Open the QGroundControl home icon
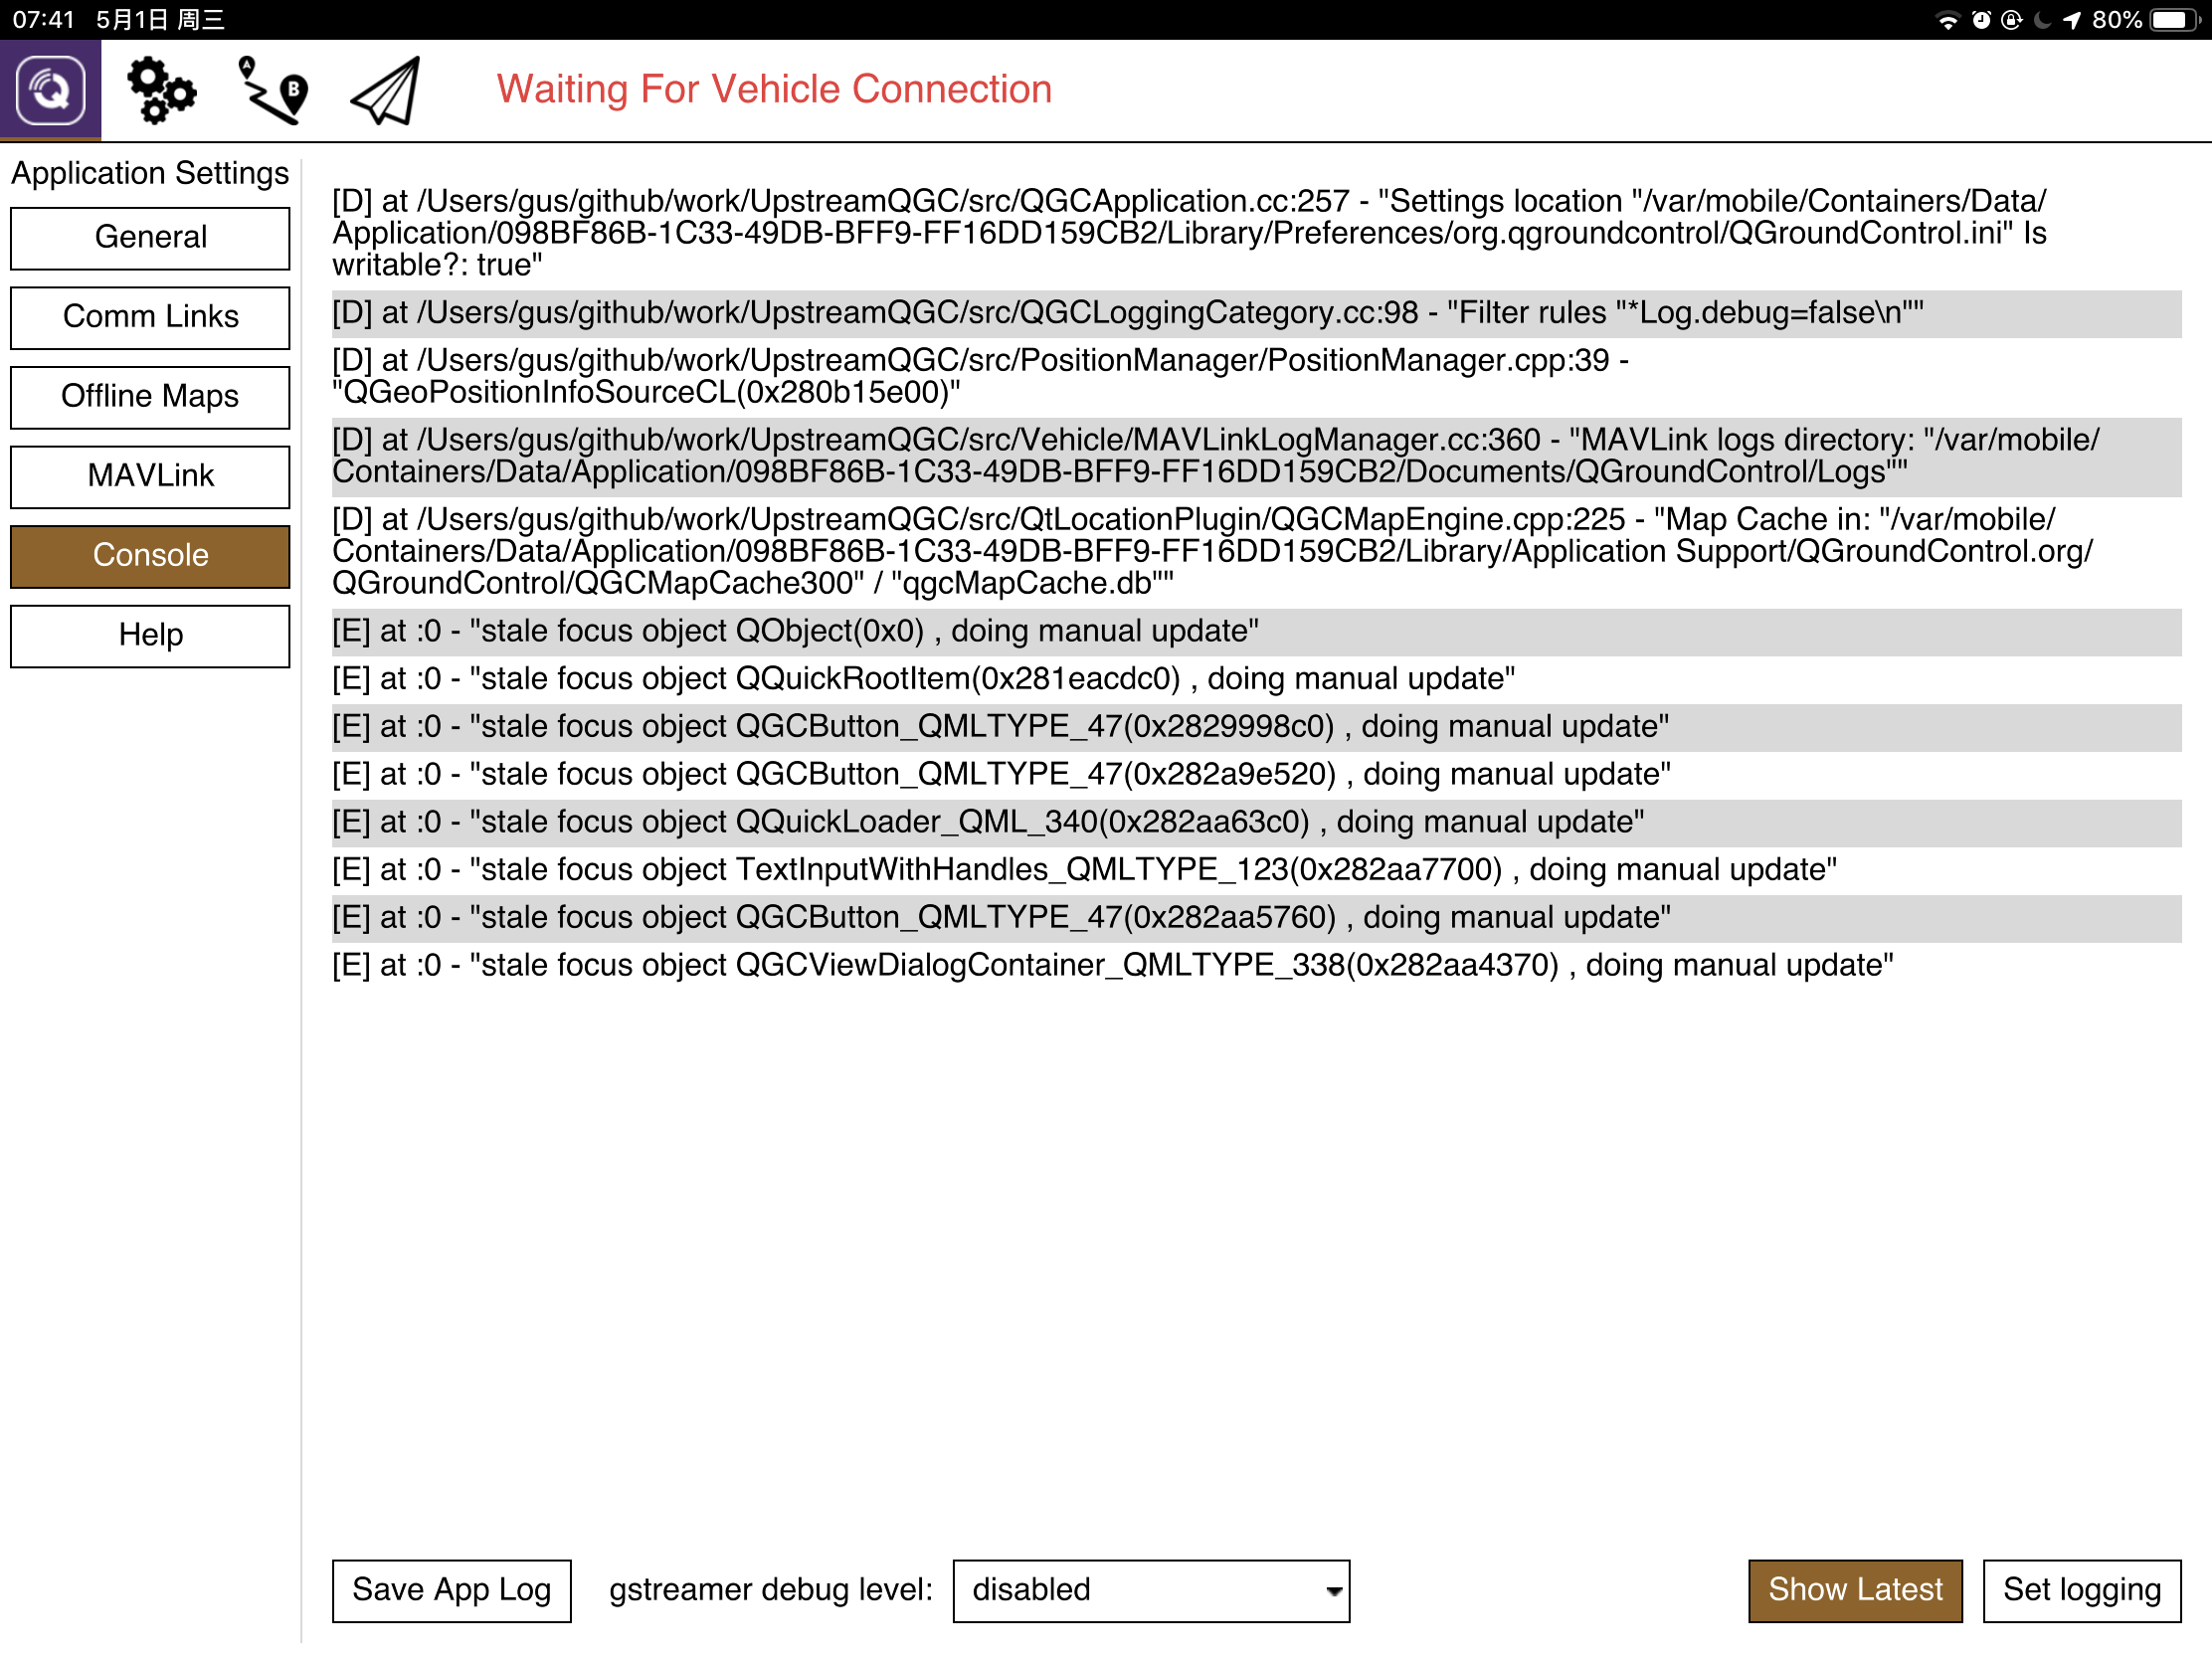 [x=52, y=89]
